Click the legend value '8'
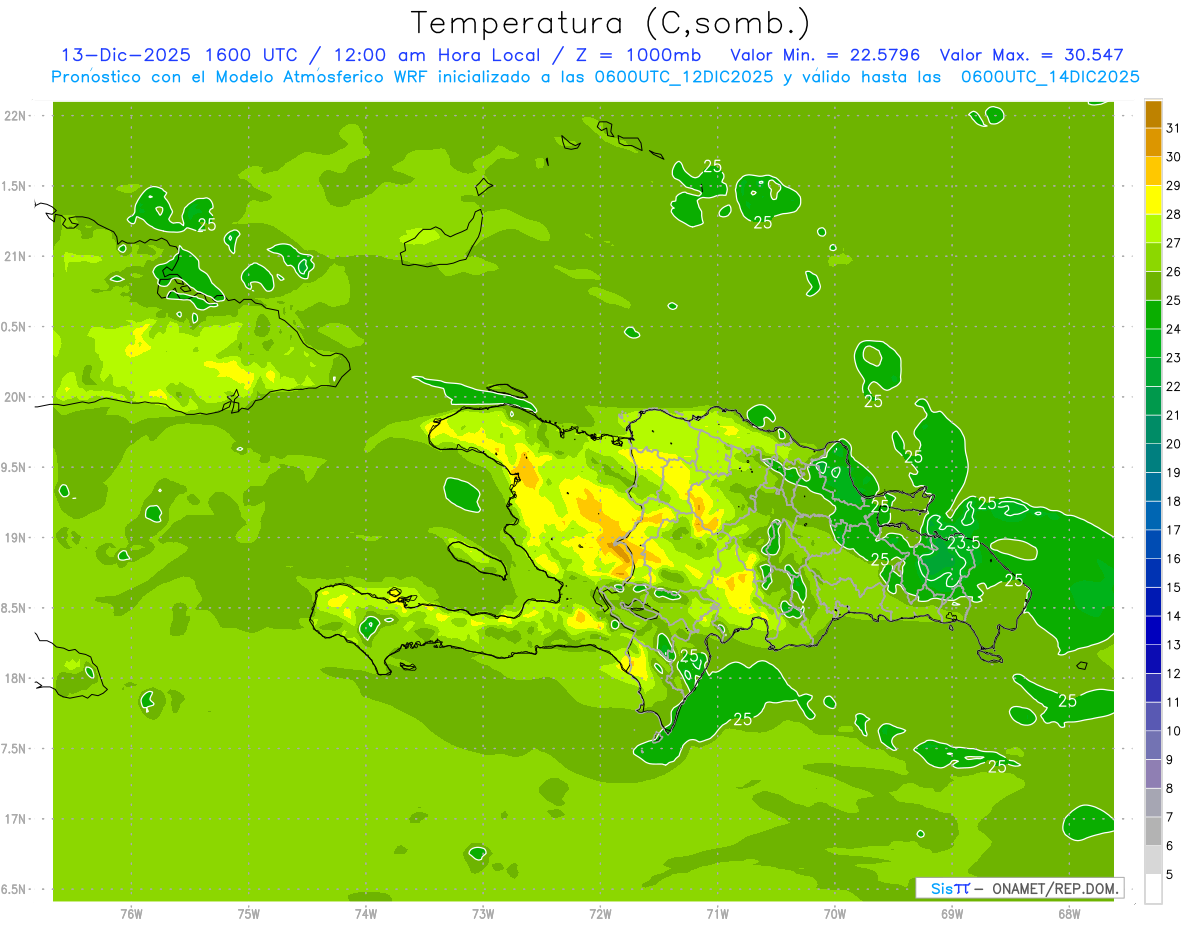This screenshot has width=1200, height=927. click(1171, 788)
